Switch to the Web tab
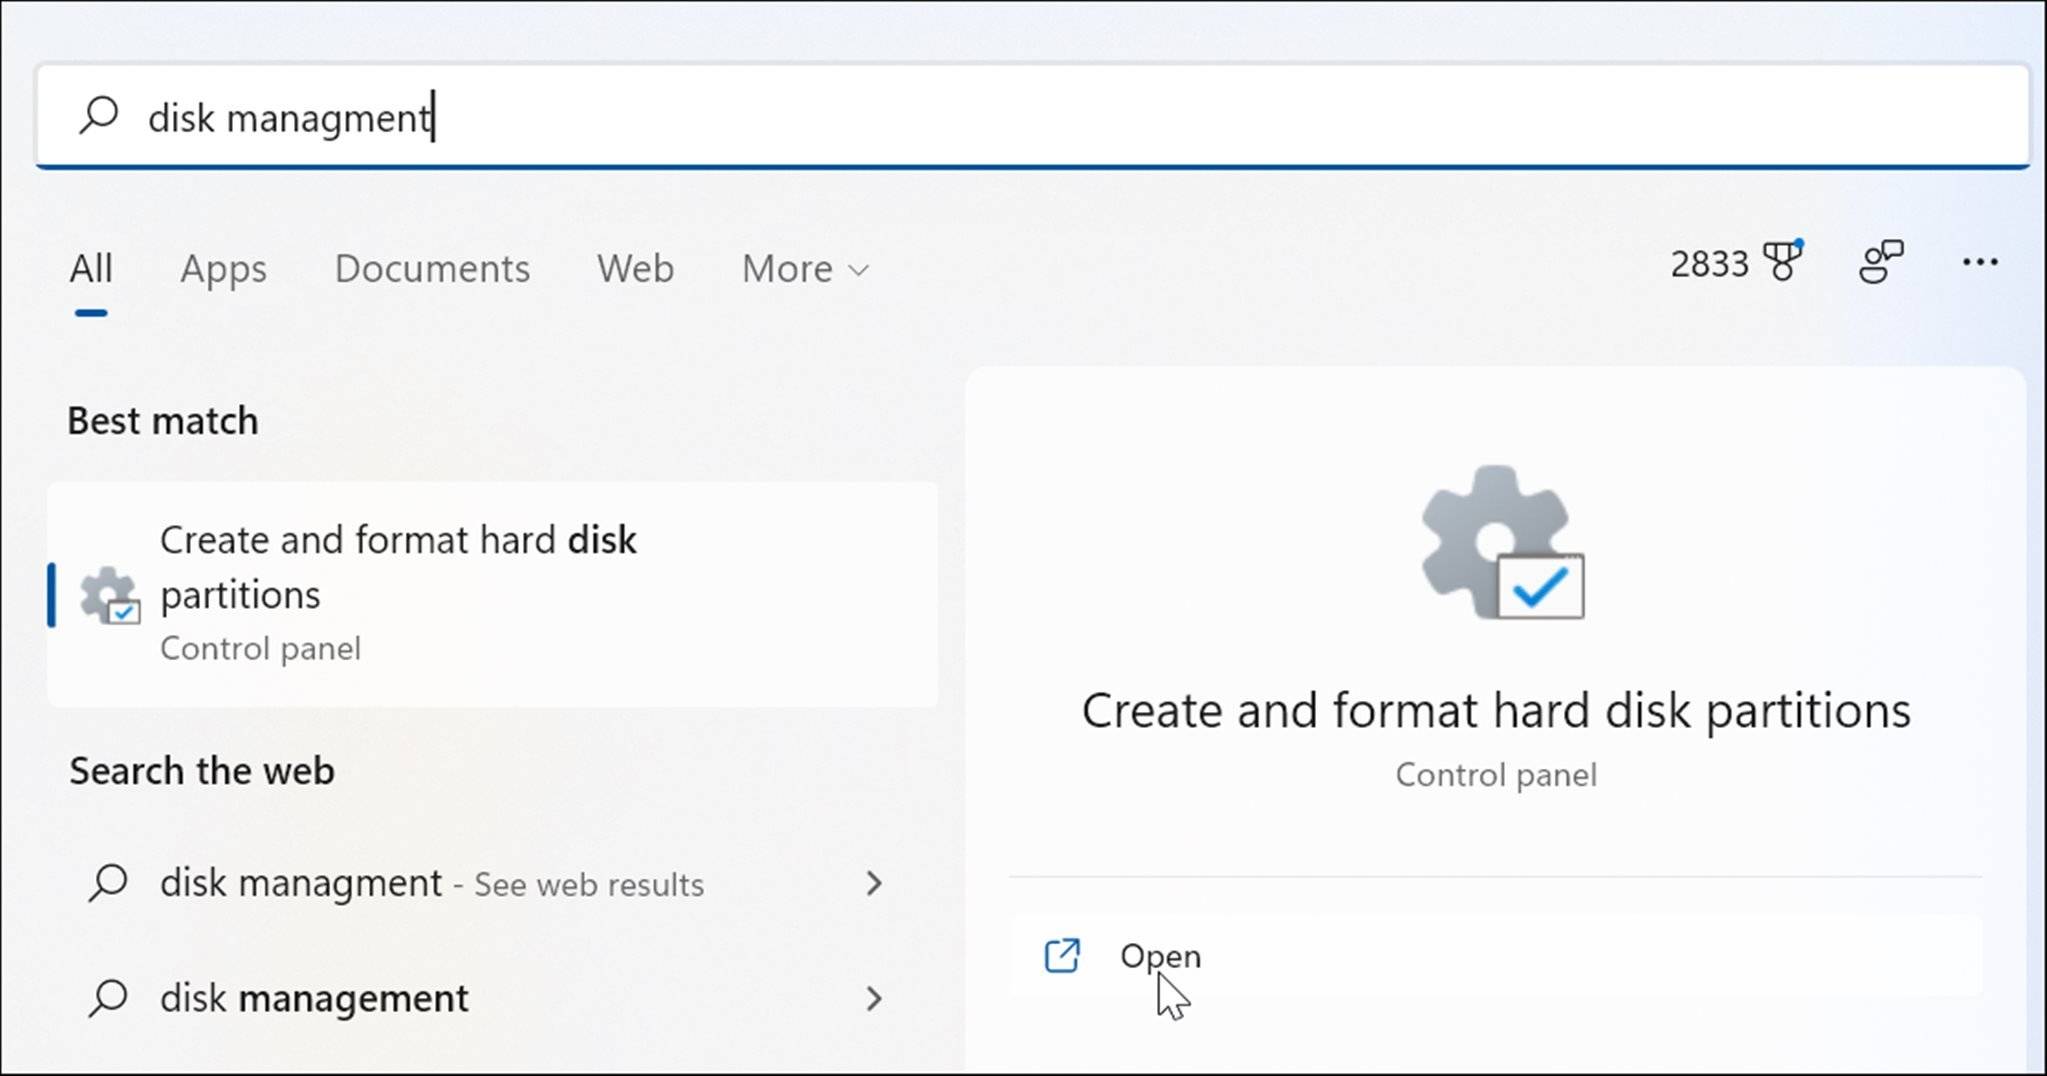Viewport: 2047px width, 1076px height. pyautogui.click(x=634, y=268)
